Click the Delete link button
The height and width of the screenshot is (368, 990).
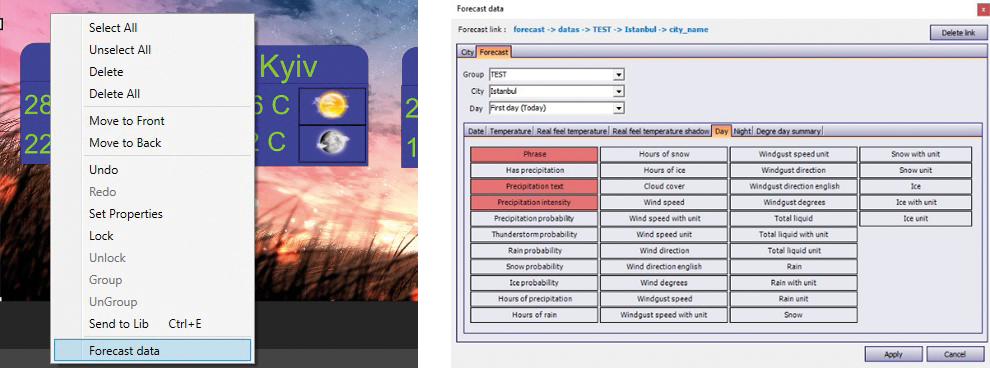[x=958, y=33]
